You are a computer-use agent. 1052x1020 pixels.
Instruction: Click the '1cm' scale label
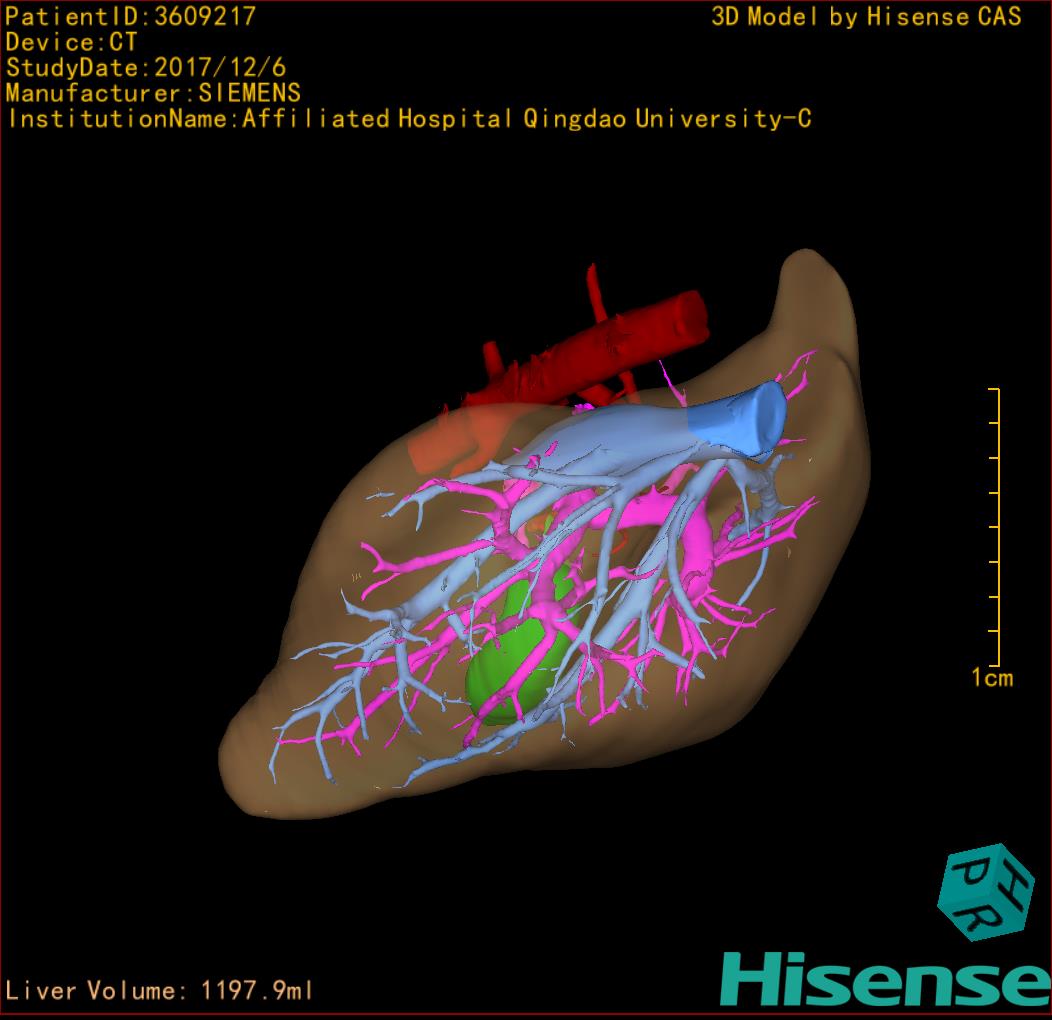tap(992, 678)
